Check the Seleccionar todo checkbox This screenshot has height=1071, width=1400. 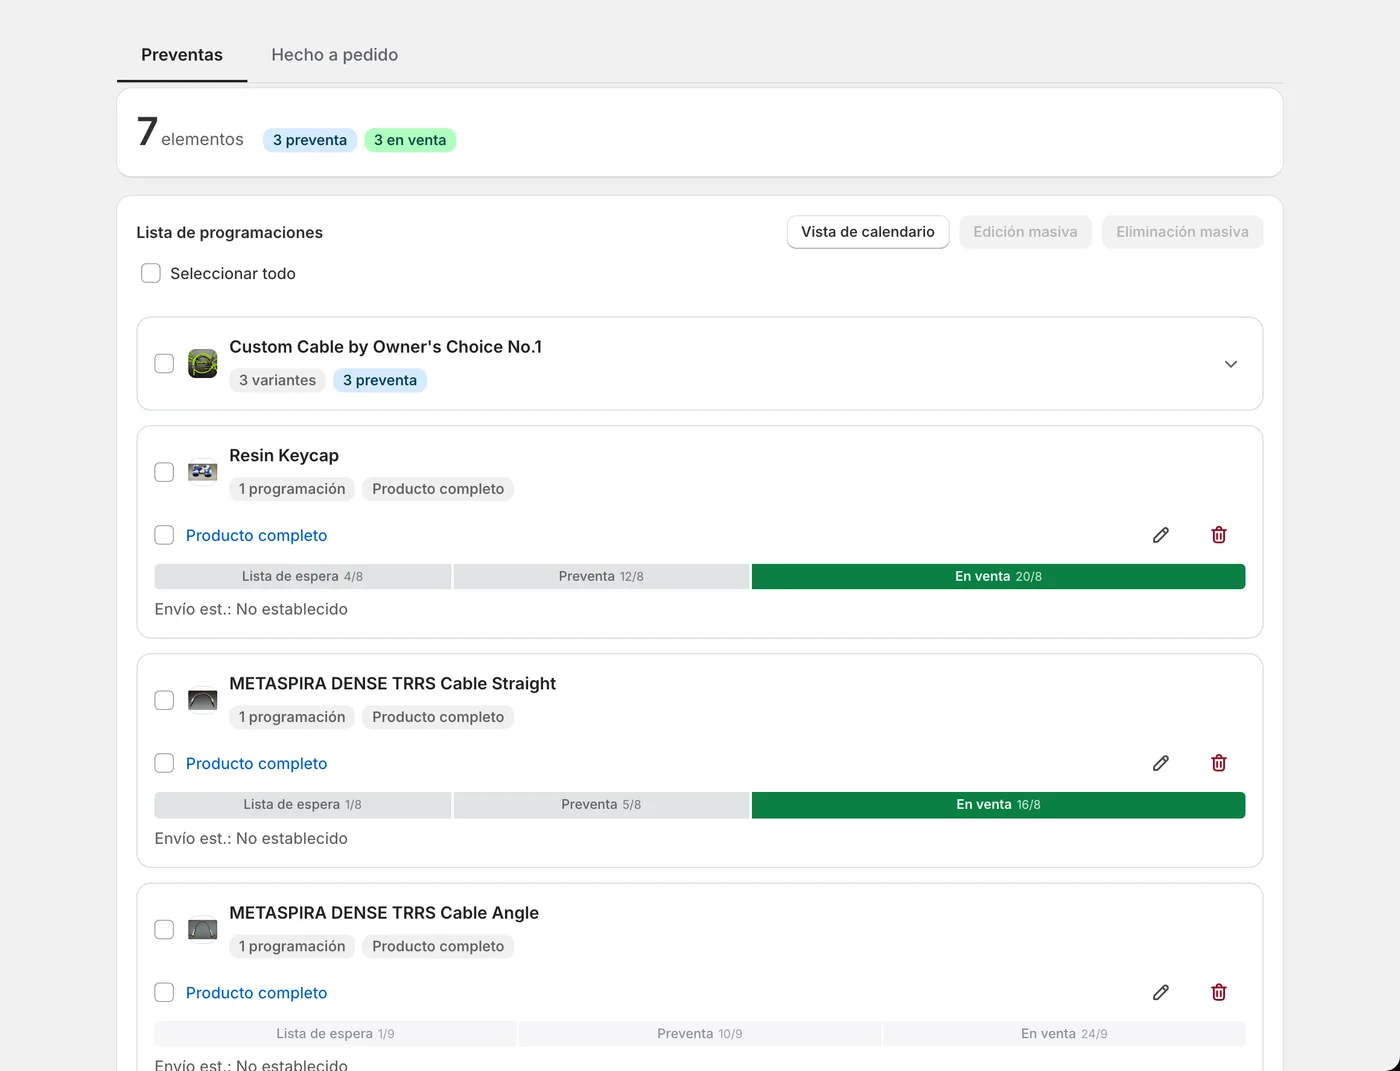tap(151, 273)
